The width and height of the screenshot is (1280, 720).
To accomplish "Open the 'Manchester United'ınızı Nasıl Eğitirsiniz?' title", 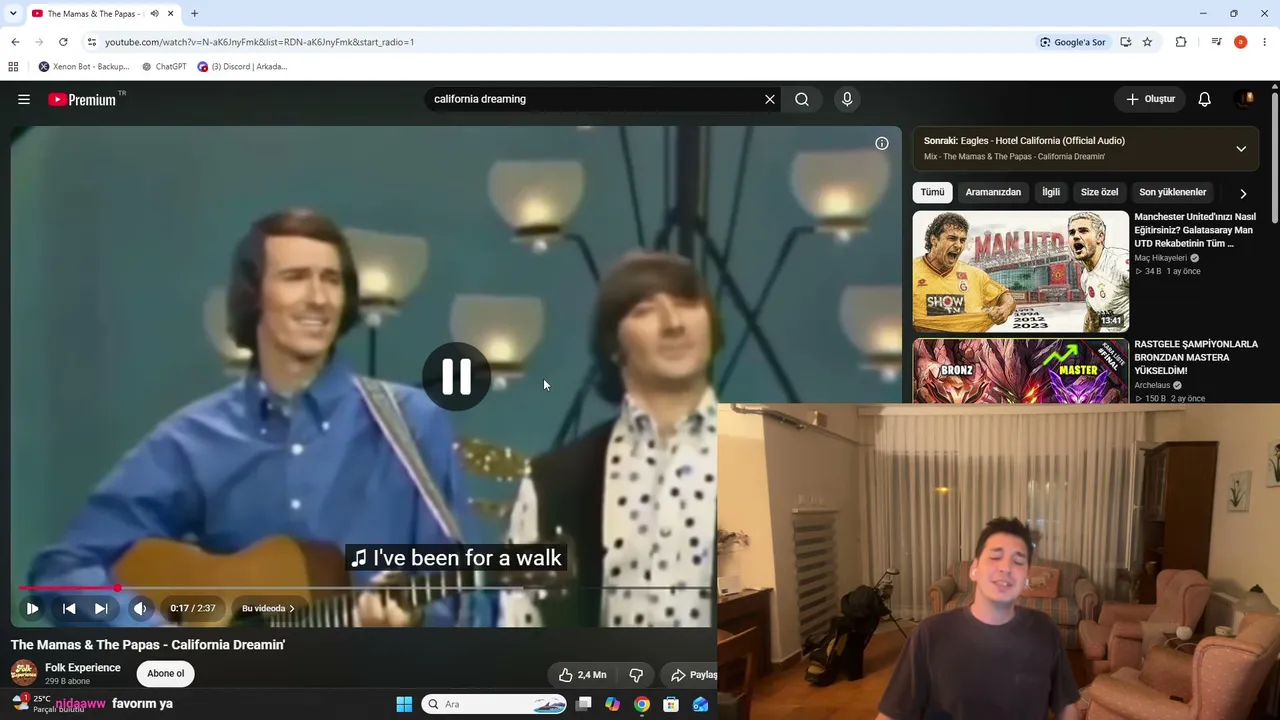I will click(1196, 230).
